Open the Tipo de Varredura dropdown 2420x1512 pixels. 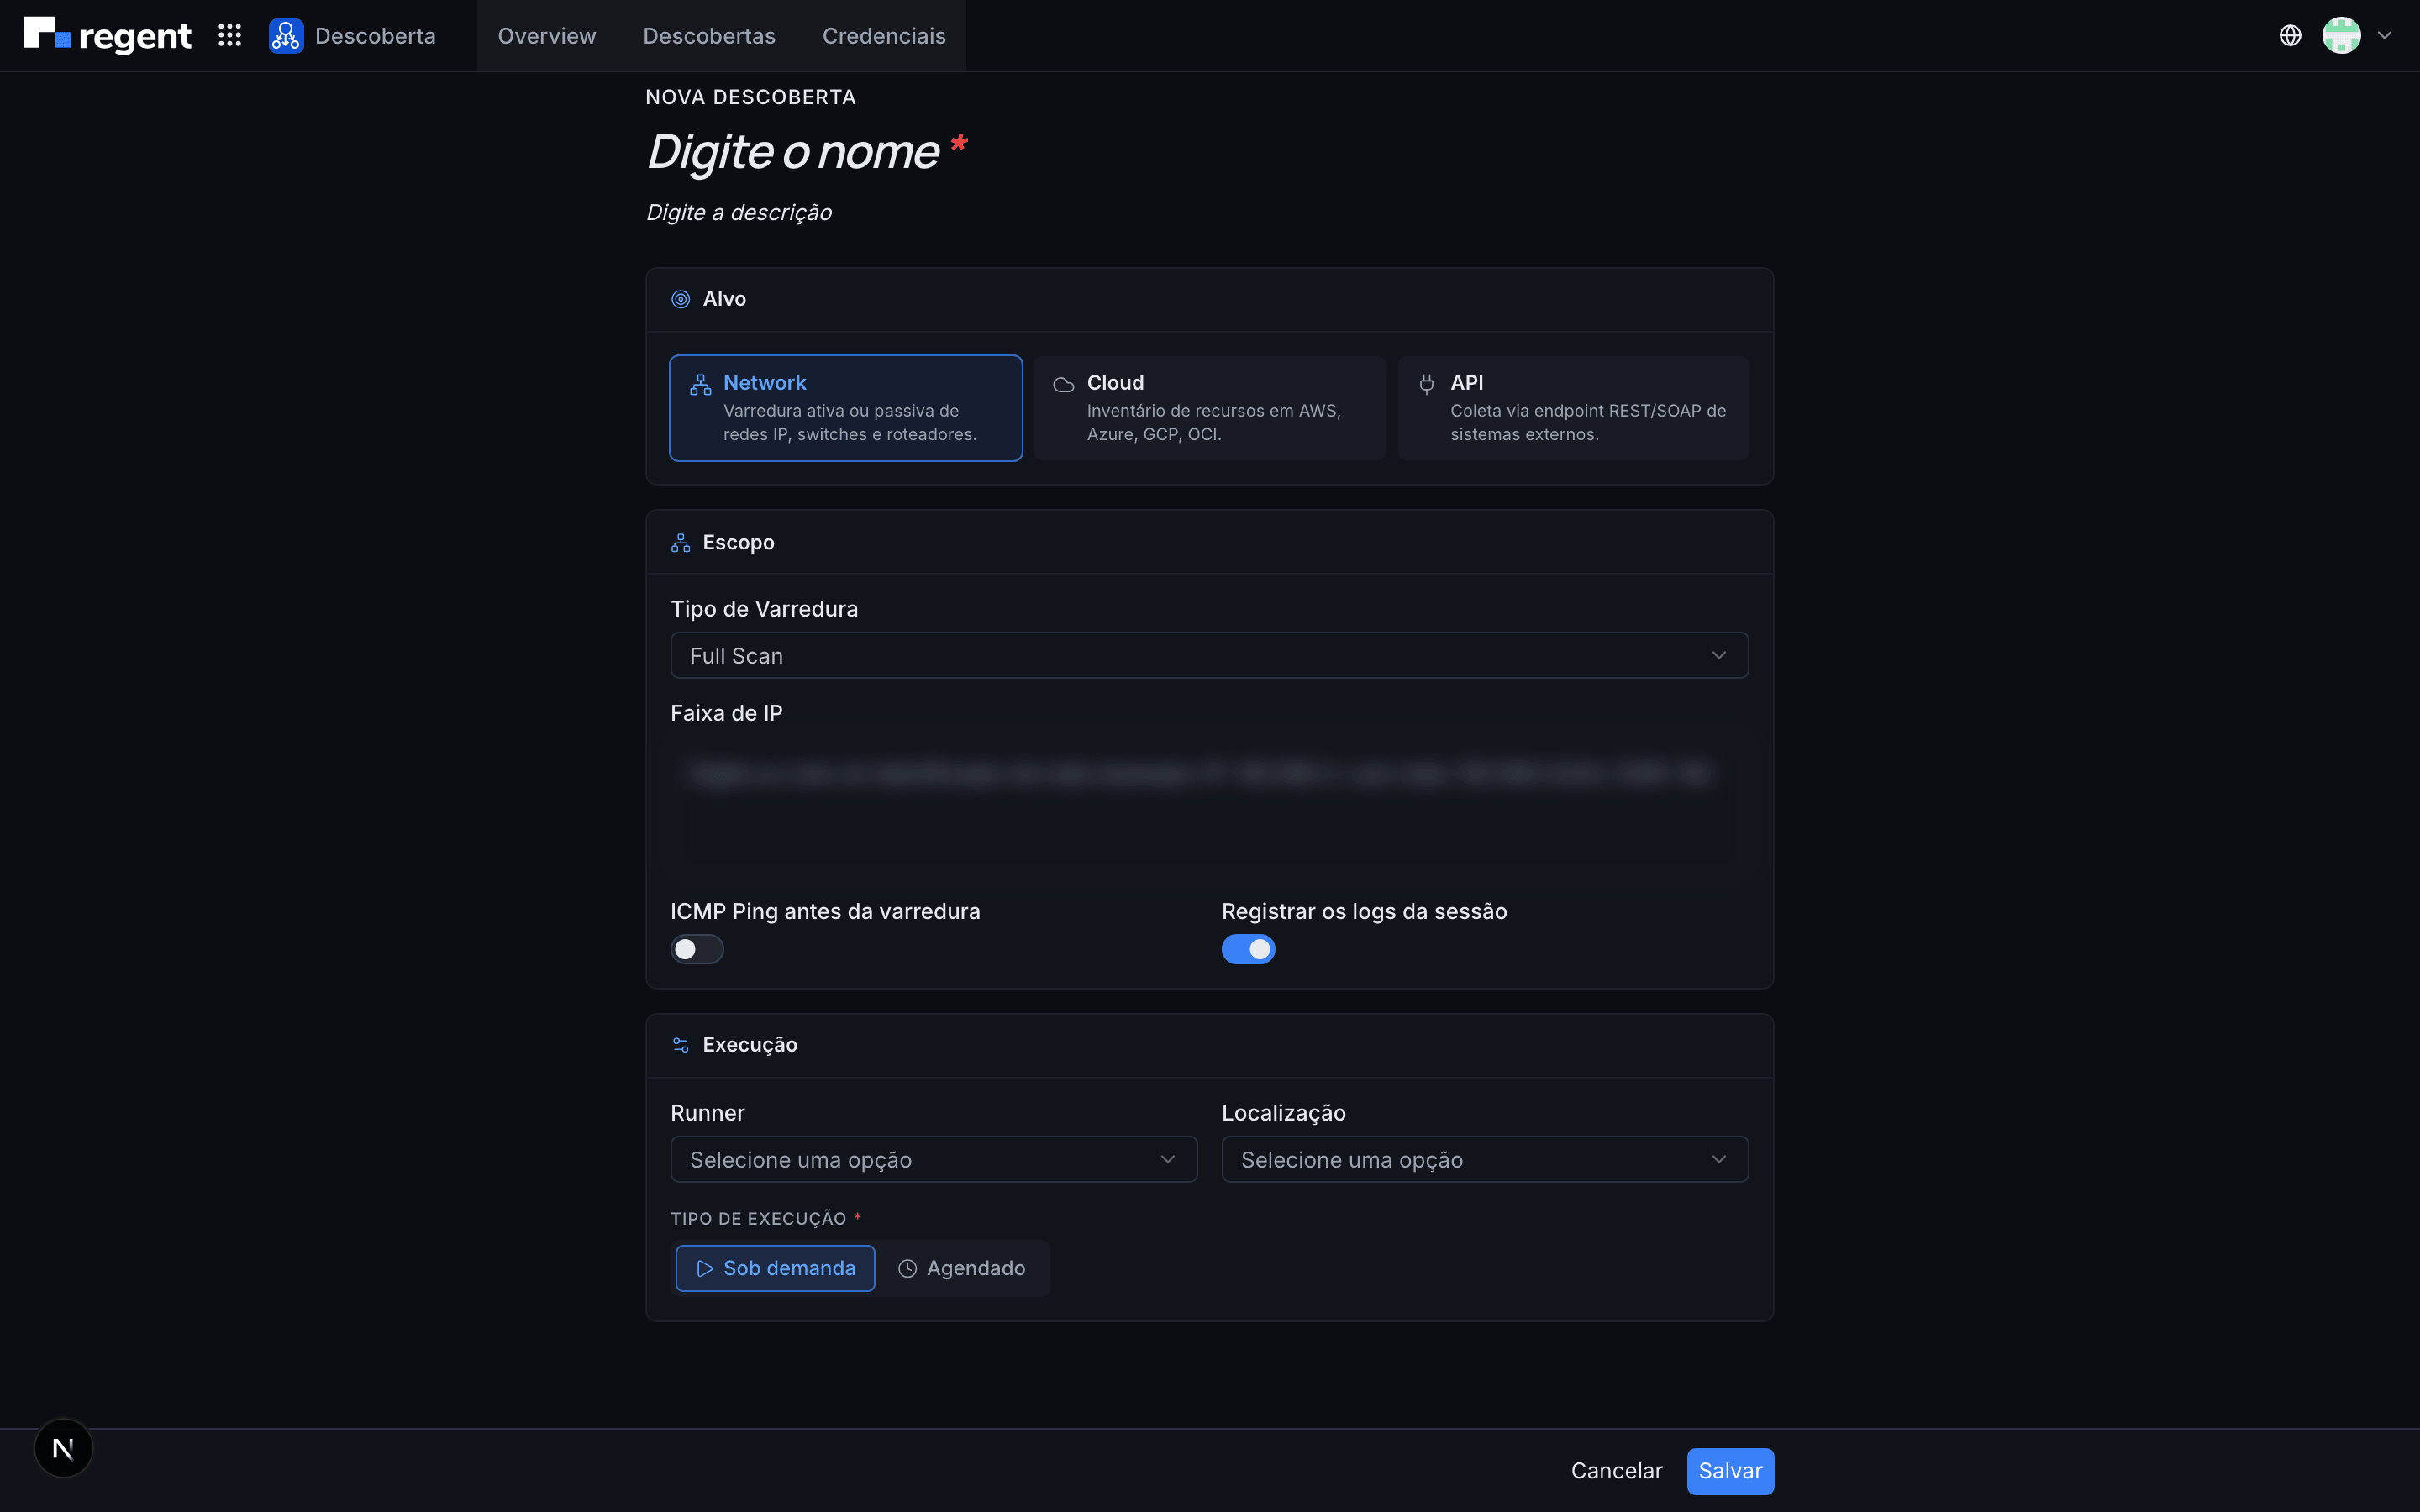[x=1209, y=655]
